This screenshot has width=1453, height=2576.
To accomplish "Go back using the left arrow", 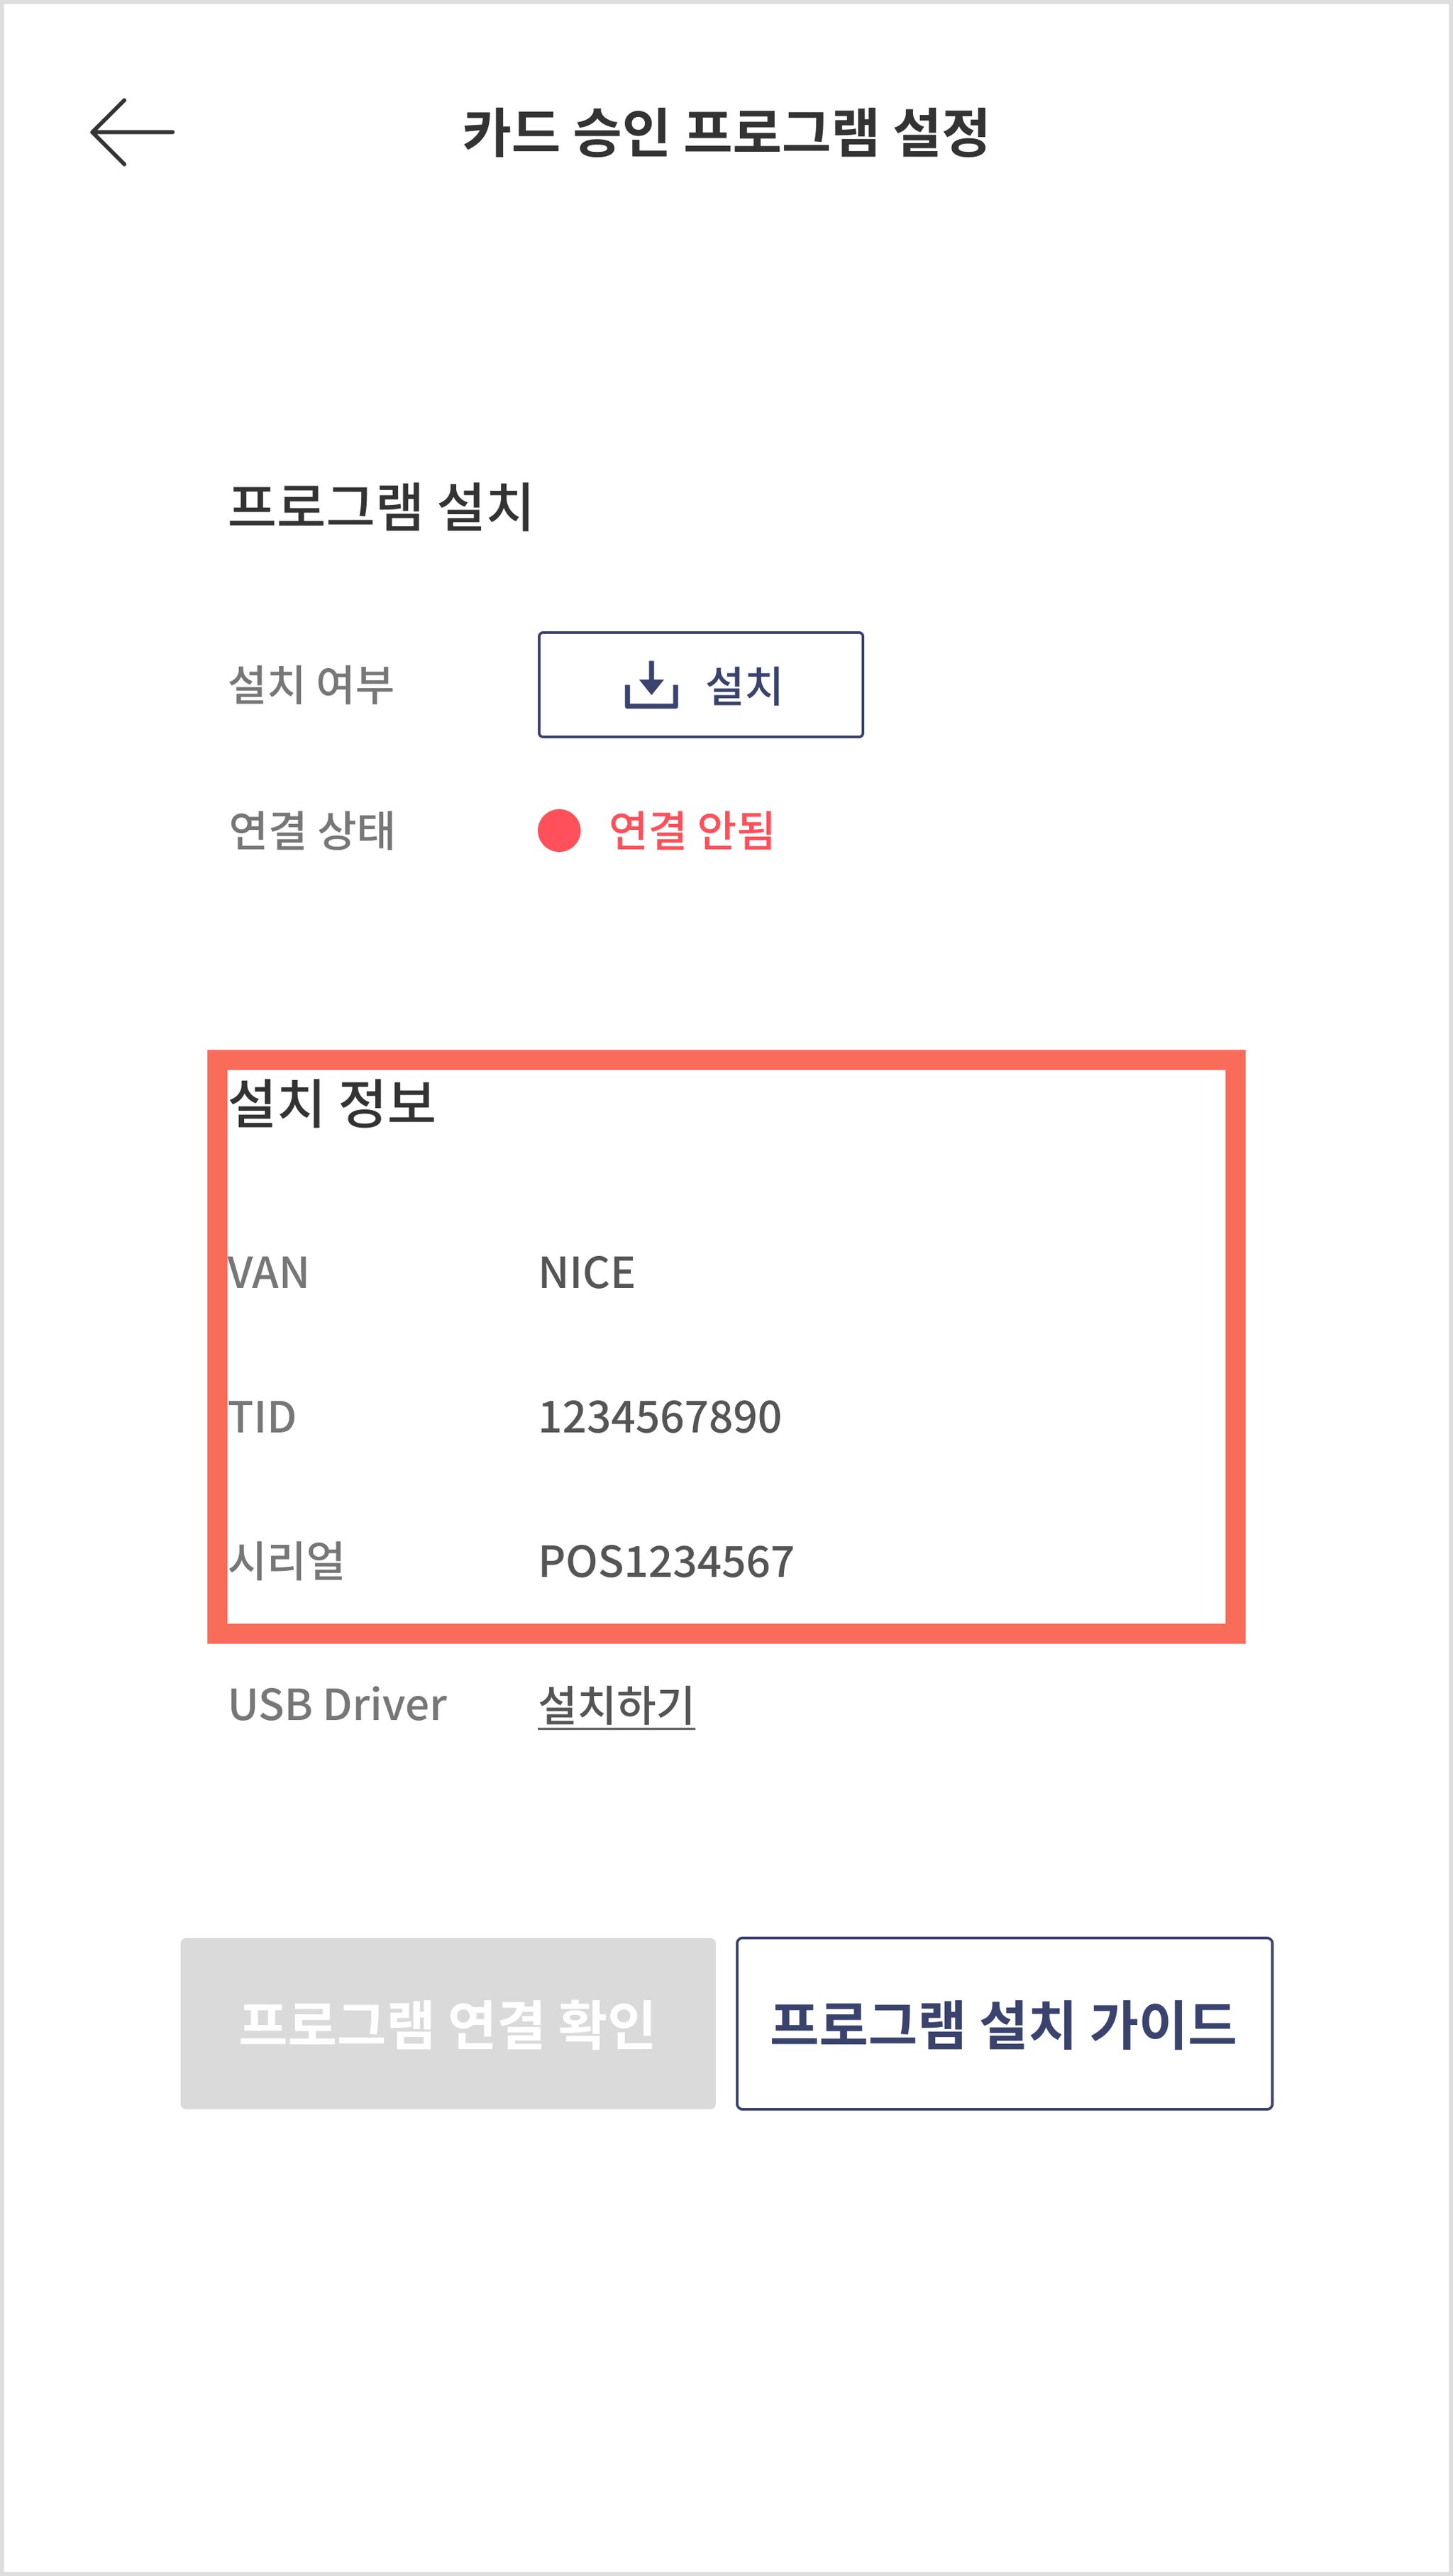I will (132, 132).
